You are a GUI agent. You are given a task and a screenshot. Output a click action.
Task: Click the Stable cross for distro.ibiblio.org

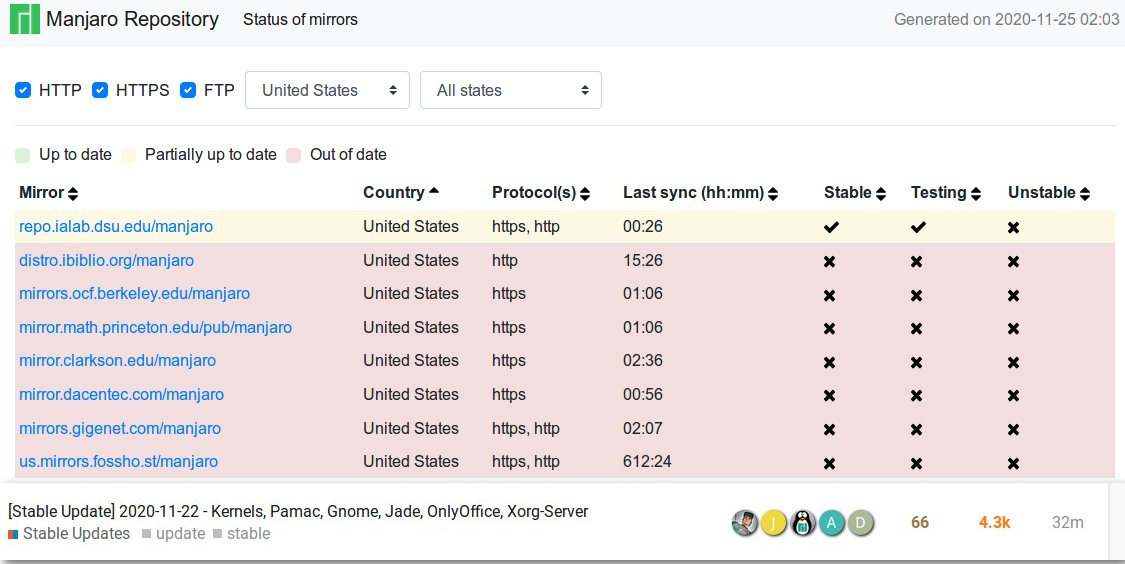click(829, 261)
